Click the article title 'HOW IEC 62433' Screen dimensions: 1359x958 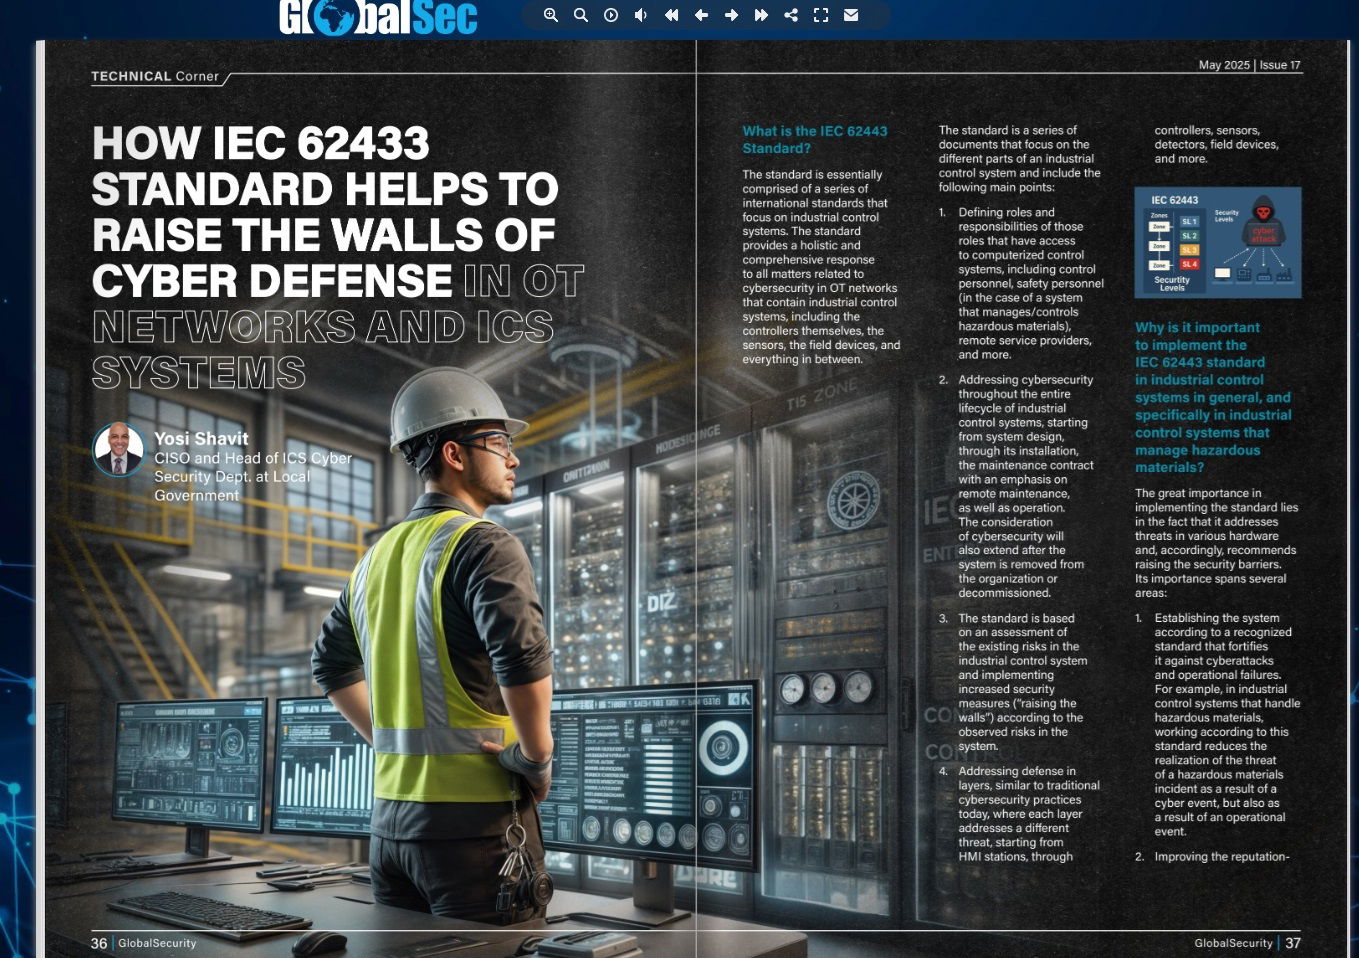[261, 143]
